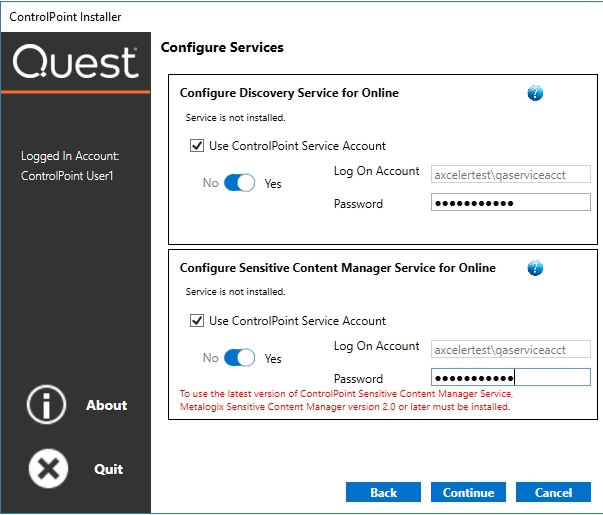Click the Quit label in the sidebar
603x515 pixels.
pyautogui.click(x=108, y=469)
